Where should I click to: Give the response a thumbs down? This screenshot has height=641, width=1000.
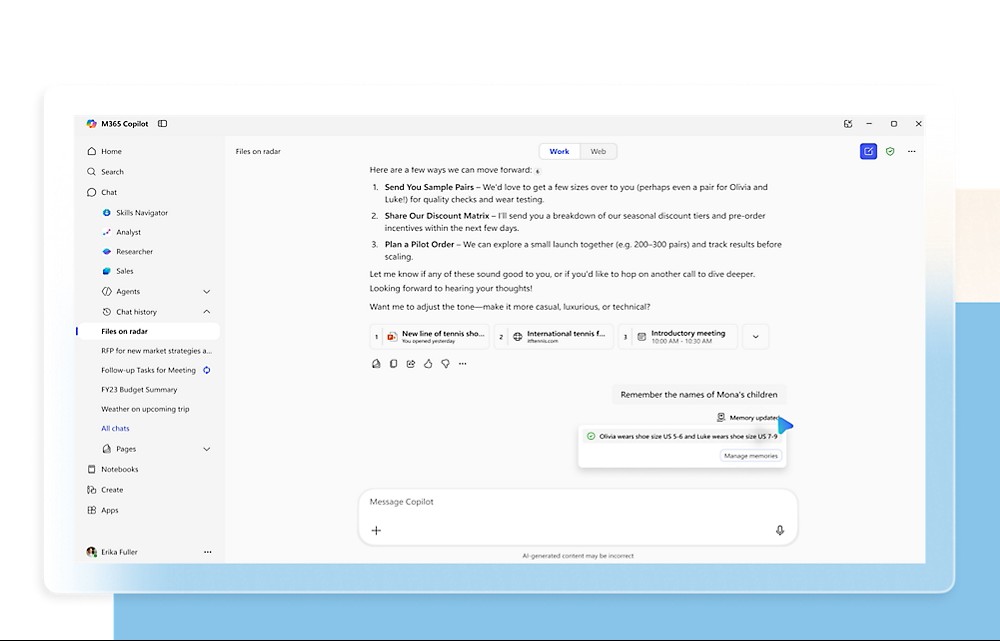tap(445, 364)
